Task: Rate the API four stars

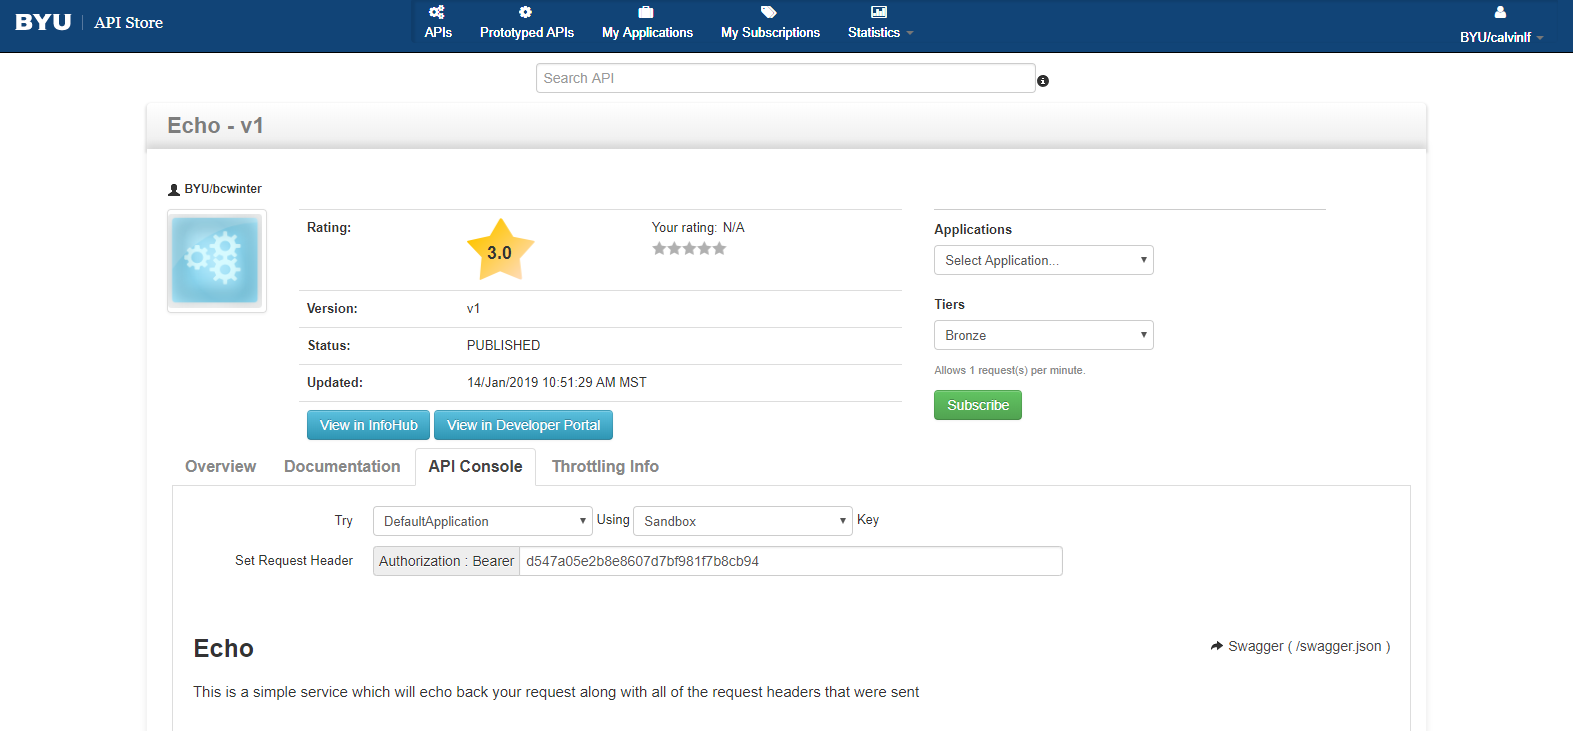Action: pos(704,248)
